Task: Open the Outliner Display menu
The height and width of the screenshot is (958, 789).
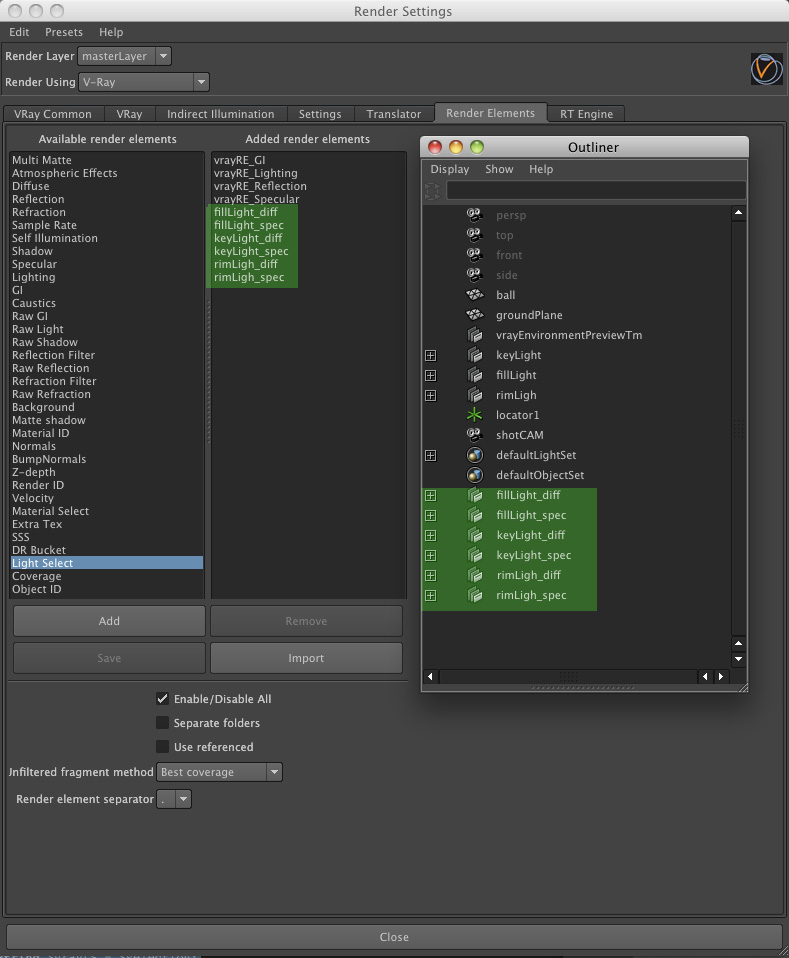Action: click(x=450, y=169)
